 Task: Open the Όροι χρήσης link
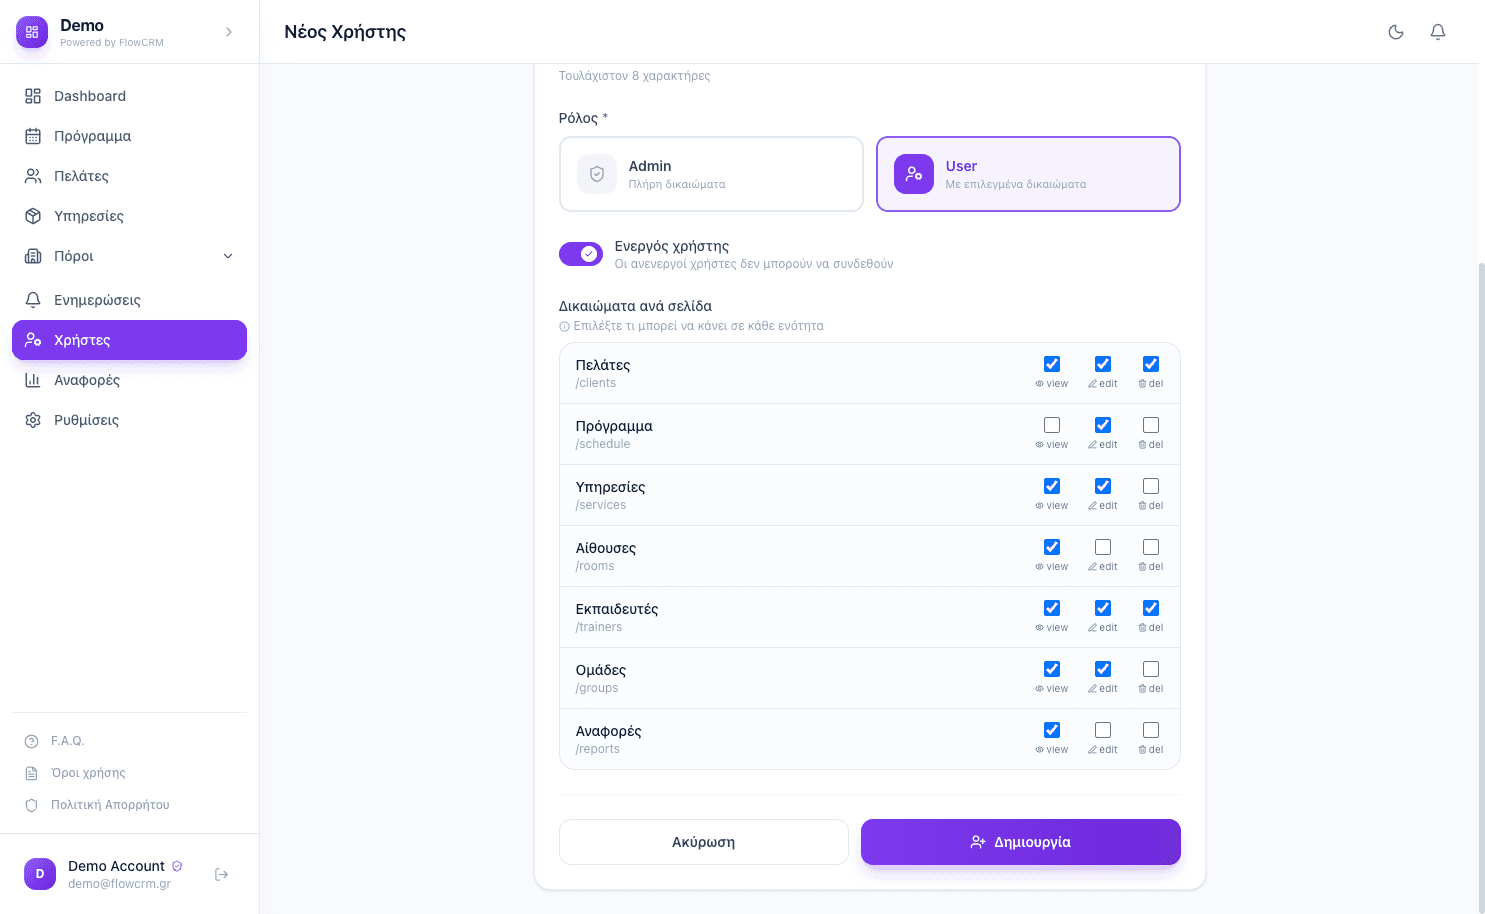(88, 773)
